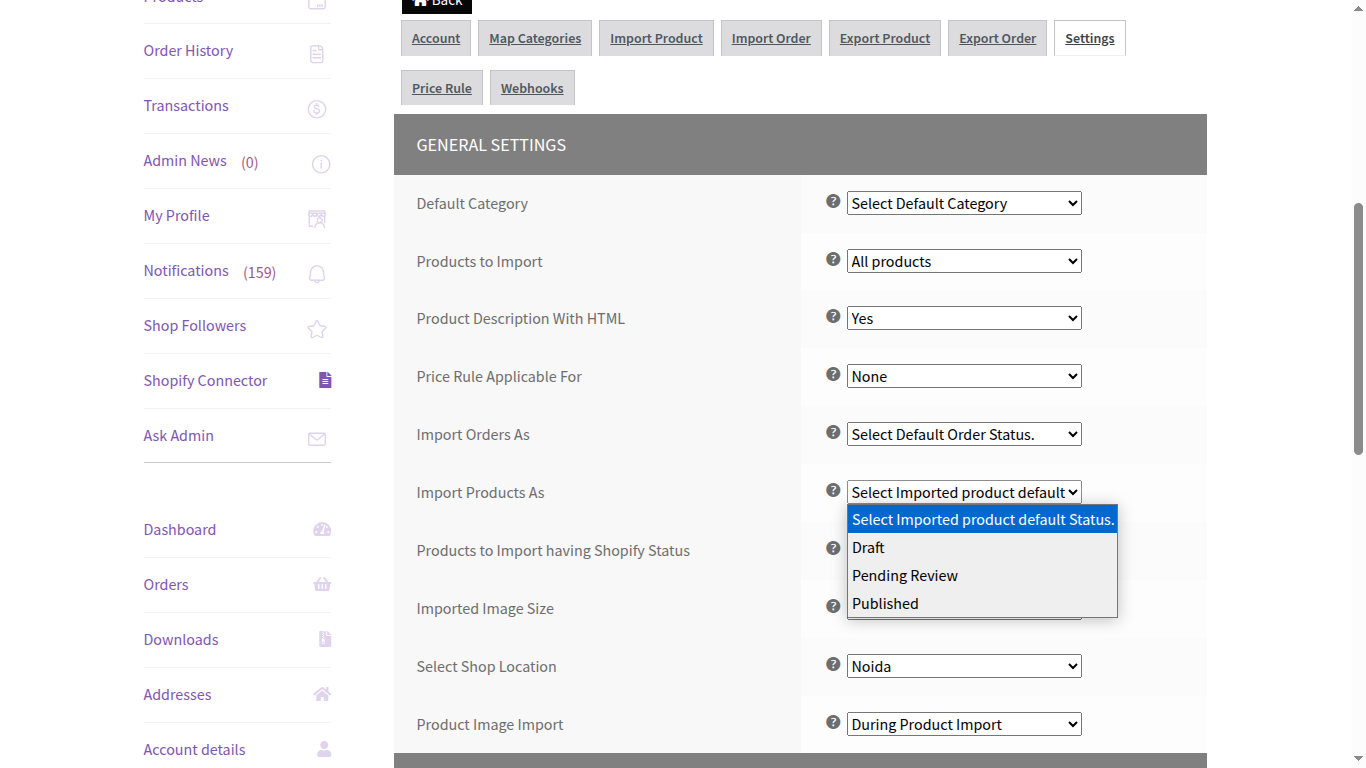Choose Published for imported products
This screenshot has width=1366, height=768.
click(x=885, y=603)
